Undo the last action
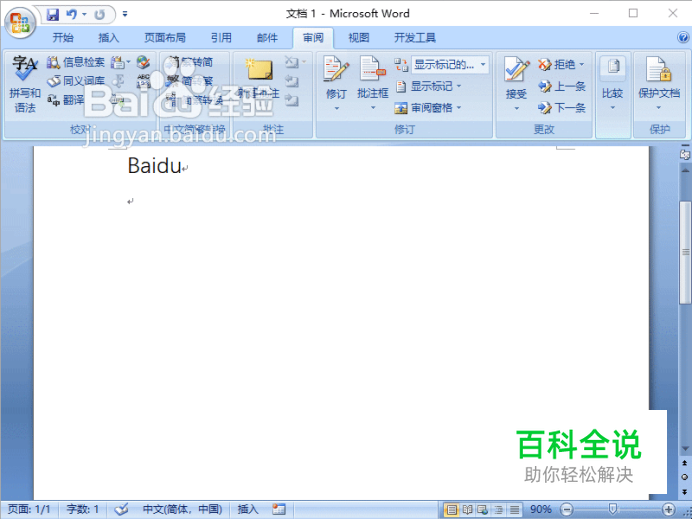Screen dimensions: 692x519 (71, 15)
